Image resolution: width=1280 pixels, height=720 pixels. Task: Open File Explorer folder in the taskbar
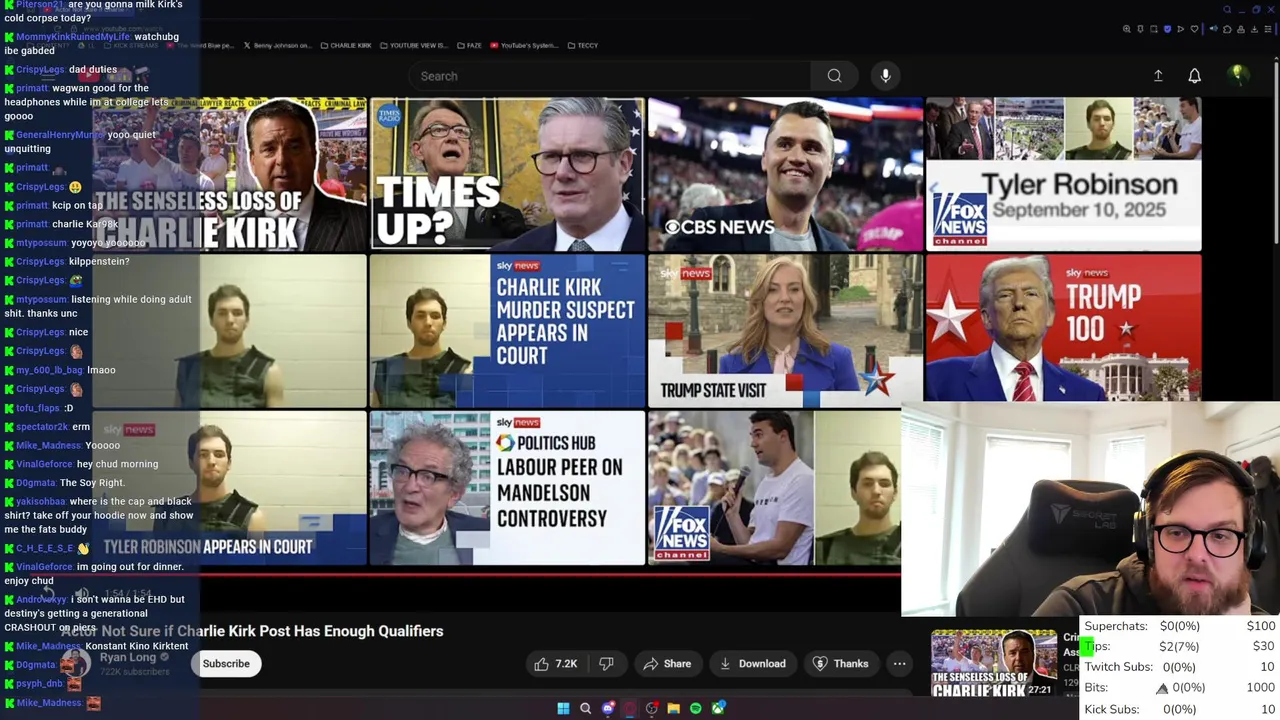[x=674, y=708]
